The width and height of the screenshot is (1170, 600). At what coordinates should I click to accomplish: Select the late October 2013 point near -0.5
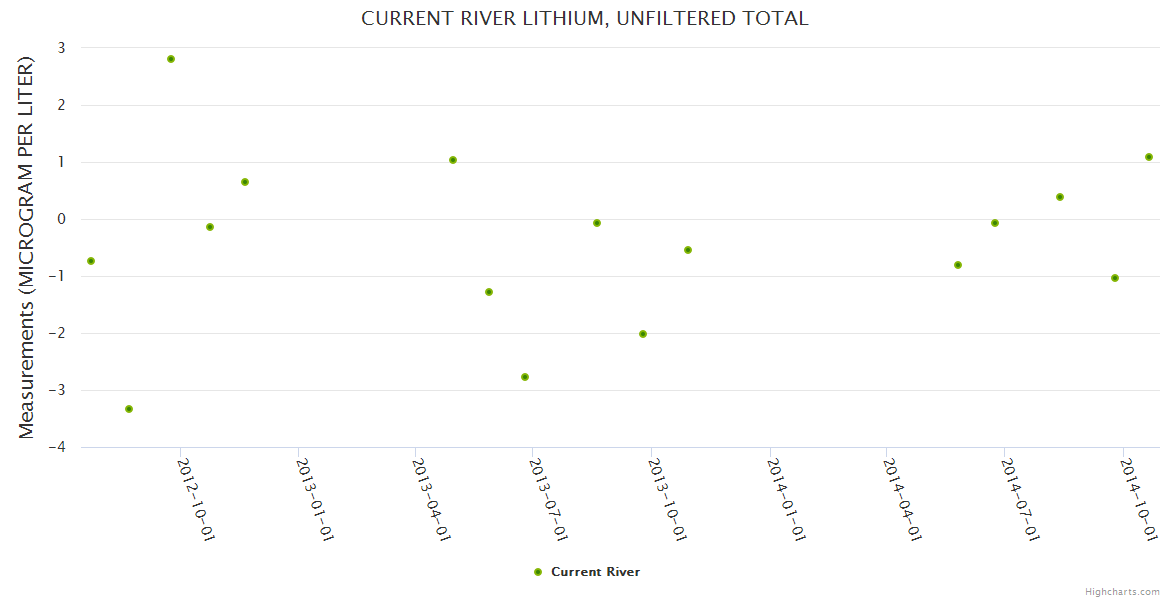click(688, 250)
